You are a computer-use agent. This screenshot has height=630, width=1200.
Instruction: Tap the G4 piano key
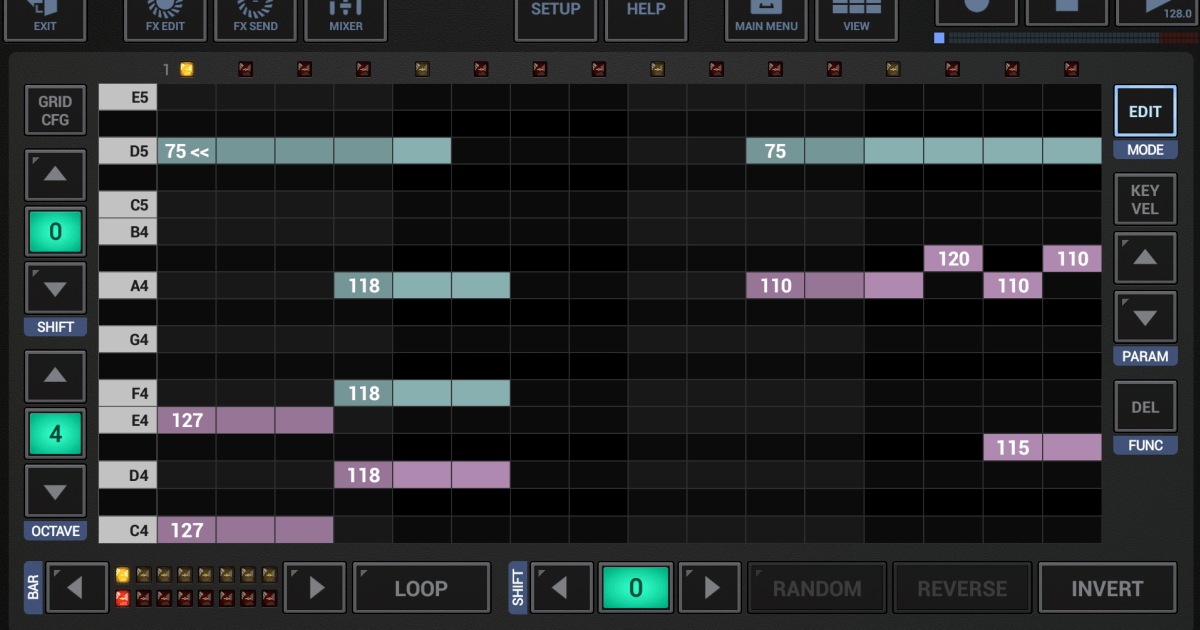(127, 340)
